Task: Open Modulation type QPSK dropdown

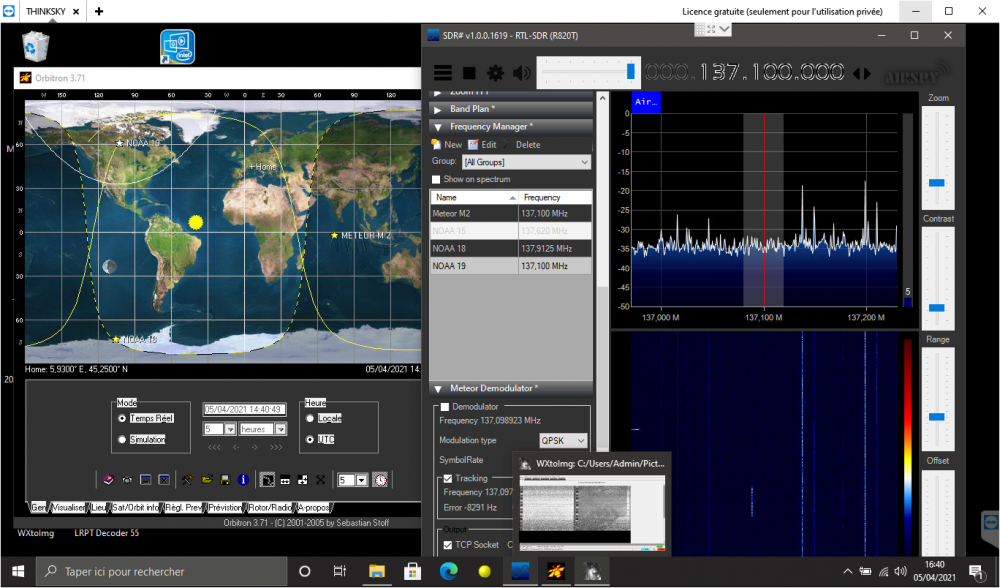Action: (563, 441)
